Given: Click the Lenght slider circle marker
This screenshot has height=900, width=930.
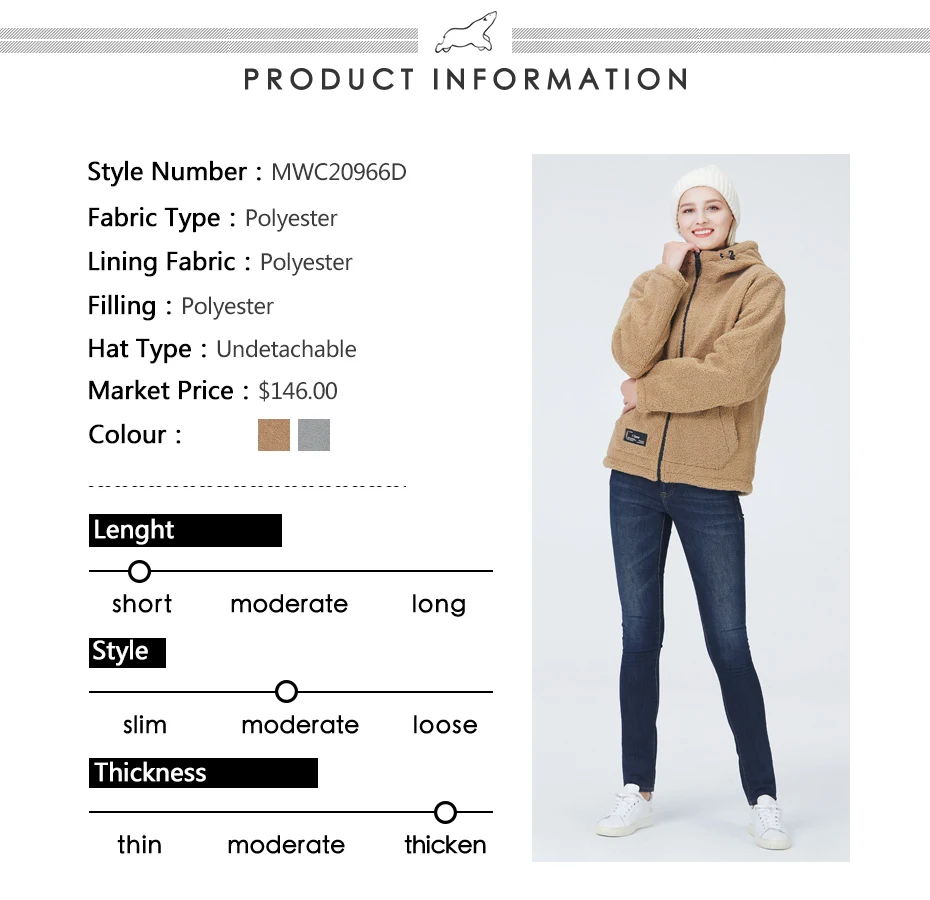Looking at the screenshot, I should pos(139,571).
